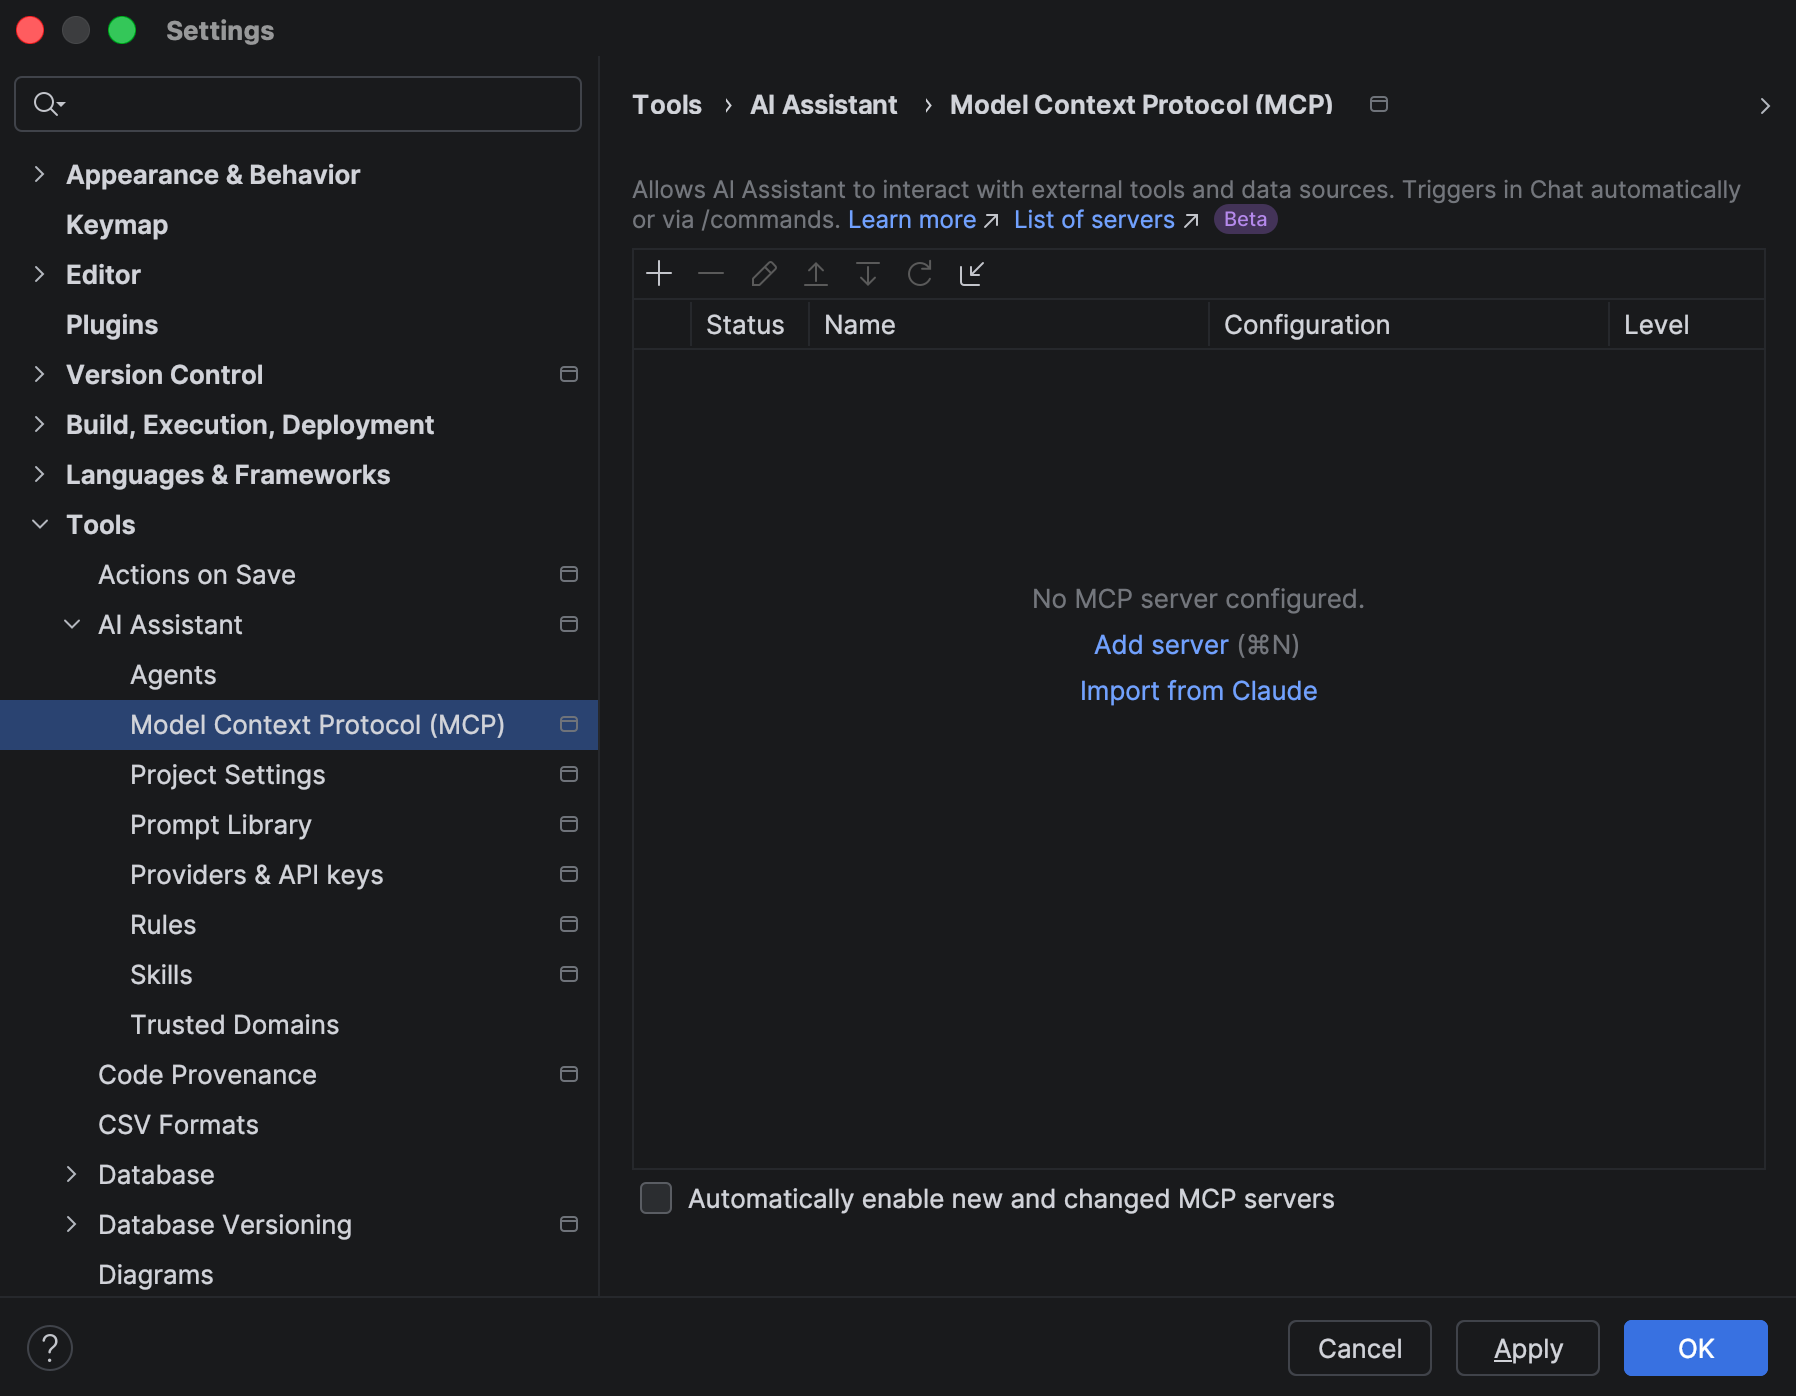The height and width of the screenshot is (1396, 1796).
Task: Select Trusted Domains settings
Action: (x=234, y=1025)
